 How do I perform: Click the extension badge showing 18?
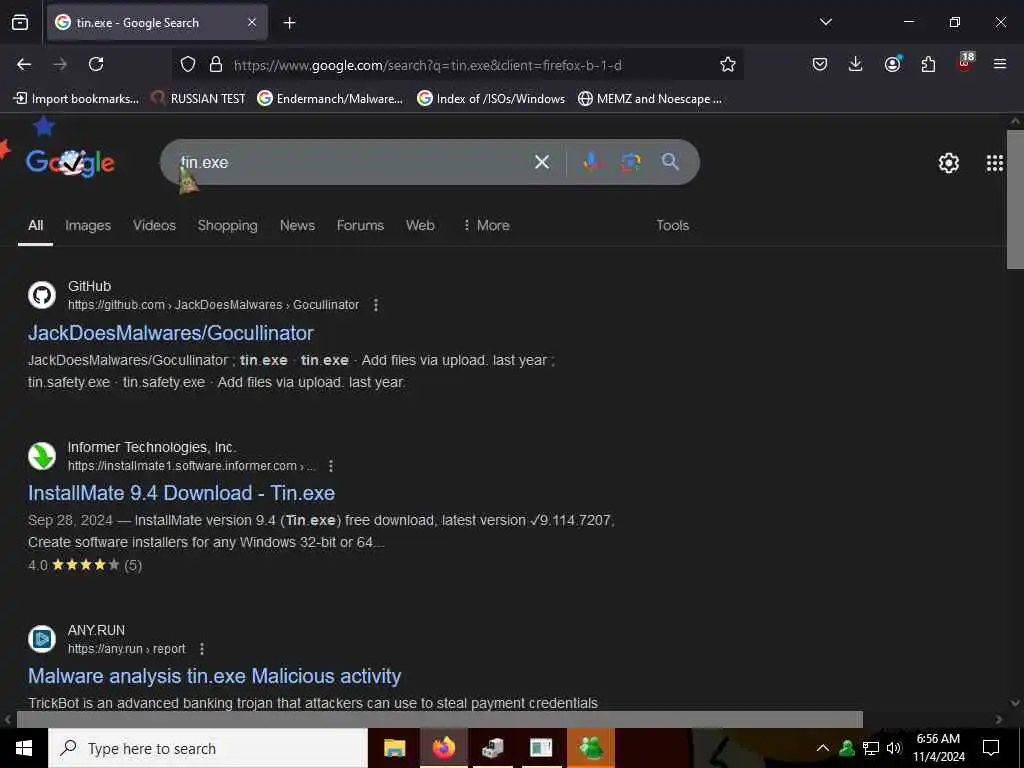click(965, 62)
